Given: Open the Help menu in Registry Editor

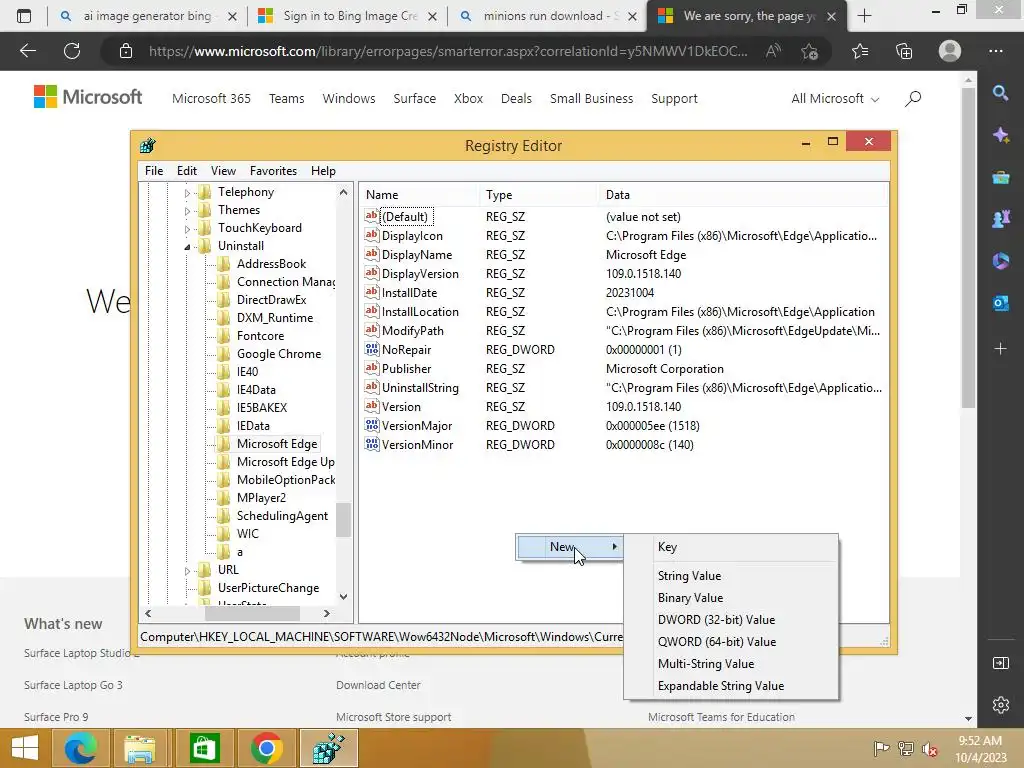Looking at the screenshot, I should click(323, 170).
